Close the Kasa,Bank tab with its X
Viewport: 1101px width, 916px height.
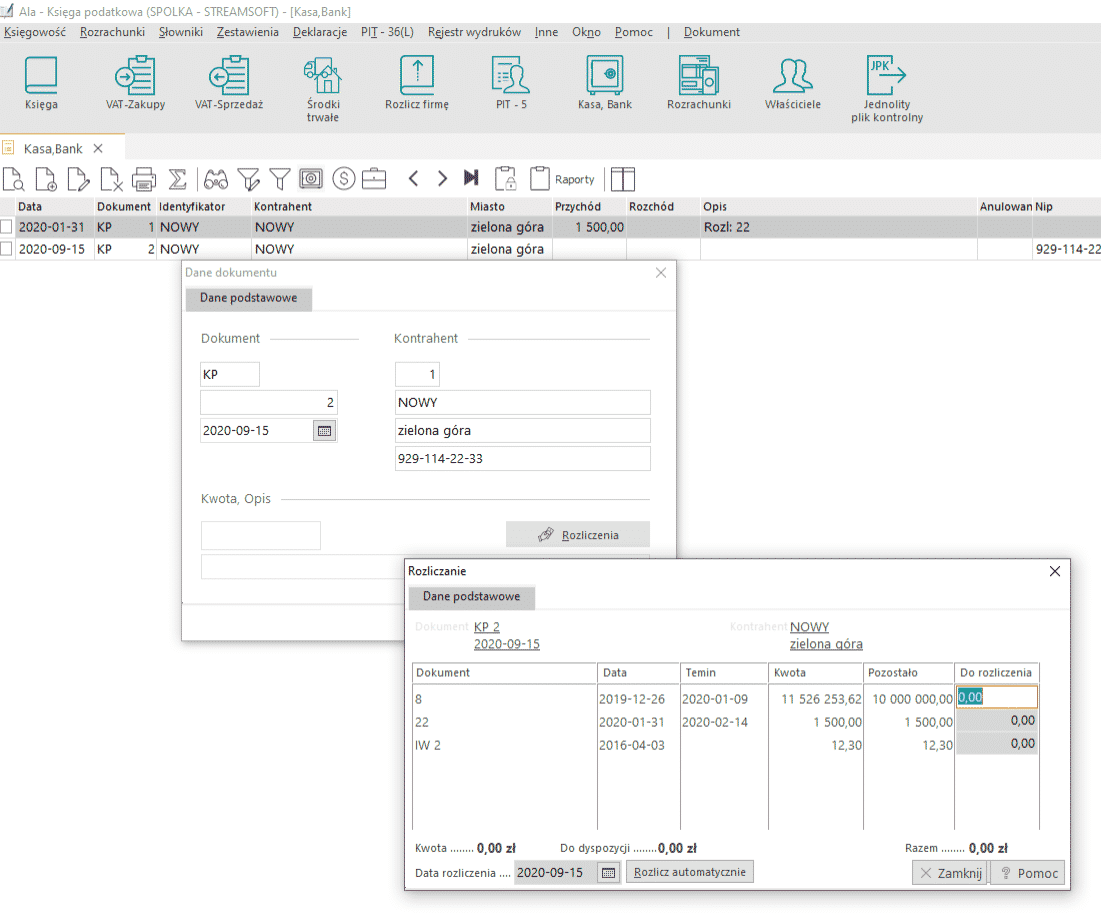pyautogui.click(x=98, y=148)
